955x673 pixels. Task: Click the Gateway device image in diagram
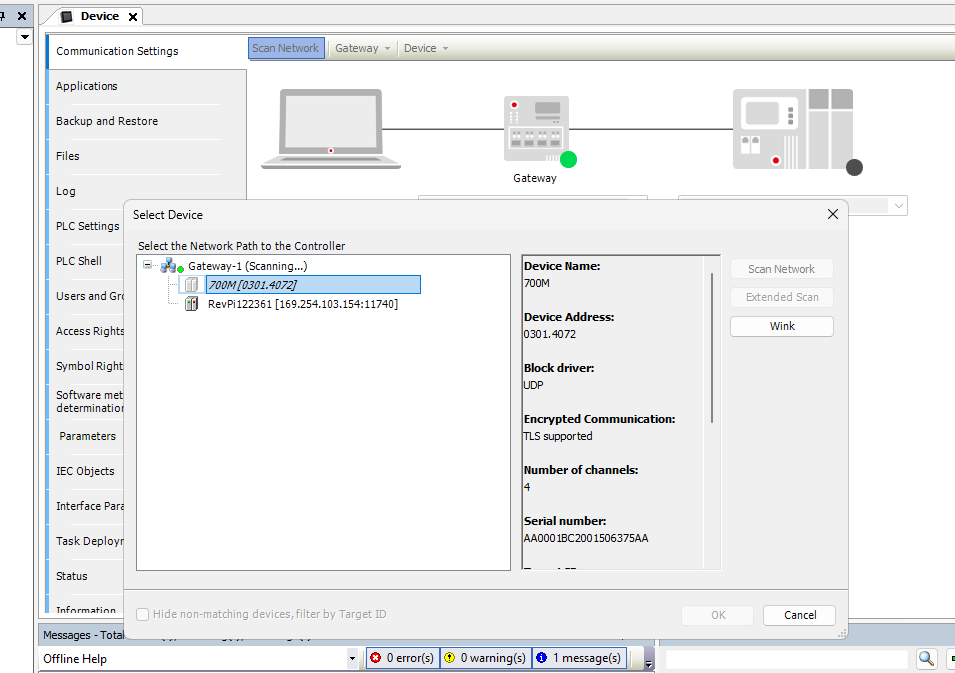click(x=536, y=129)
